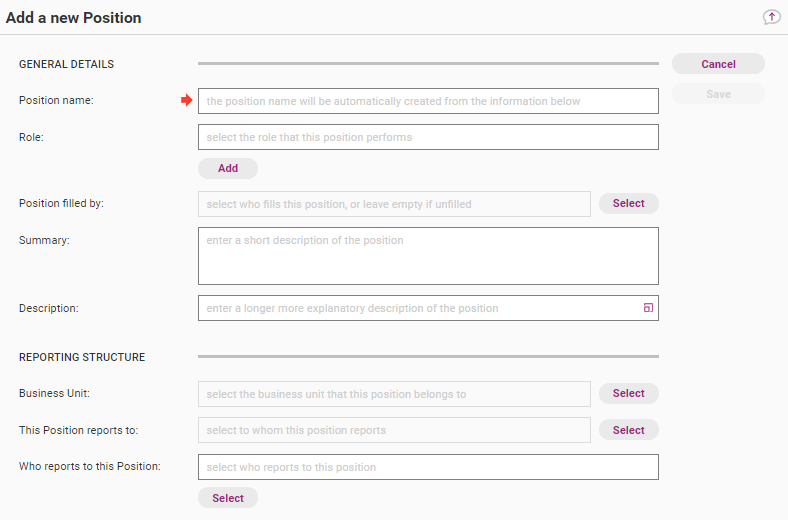Open the Business Unit Select picker

(628, 393)
